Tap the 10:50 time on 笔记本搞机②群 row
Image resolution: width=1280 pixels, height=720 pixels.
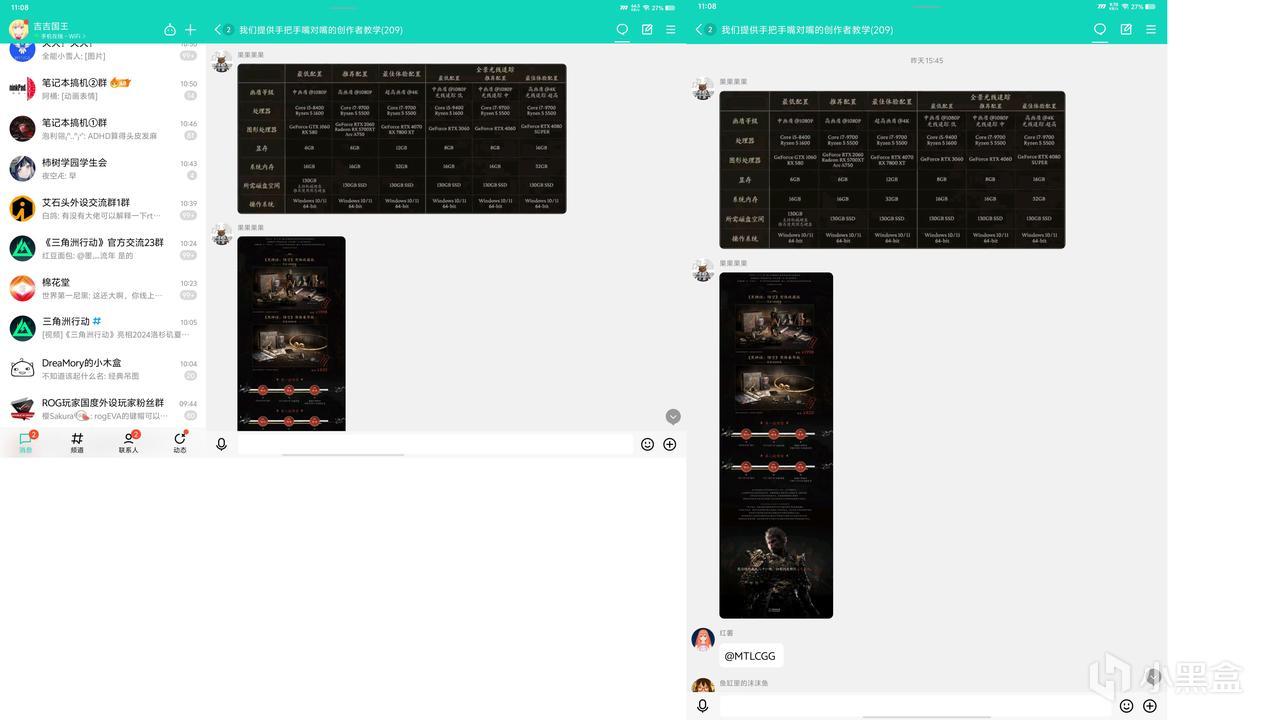(188, 84)
